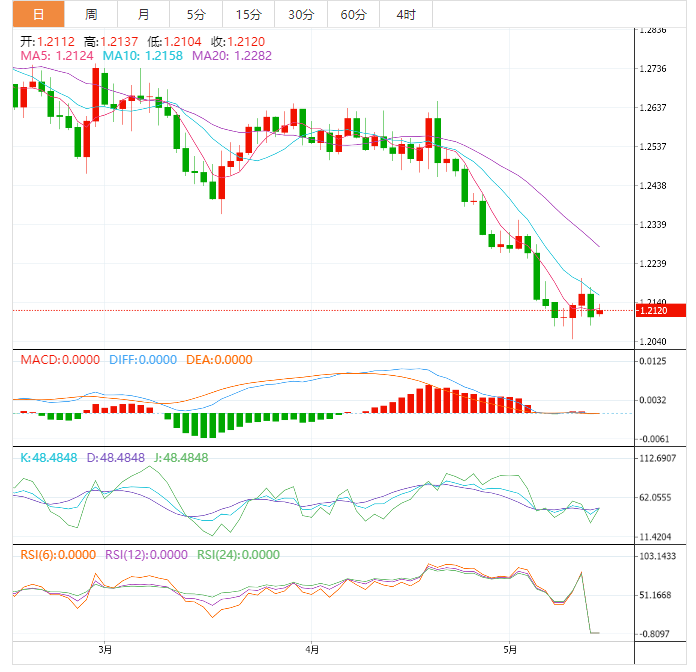Viewport: 696px width, 672px height.
Task: Click the MA5: 1.2124 legend label
Action: point(57,55)
